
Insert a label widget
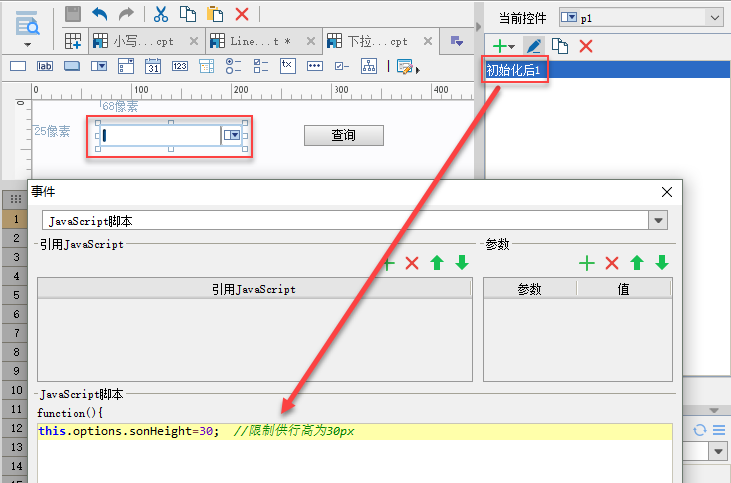point(45,66)
